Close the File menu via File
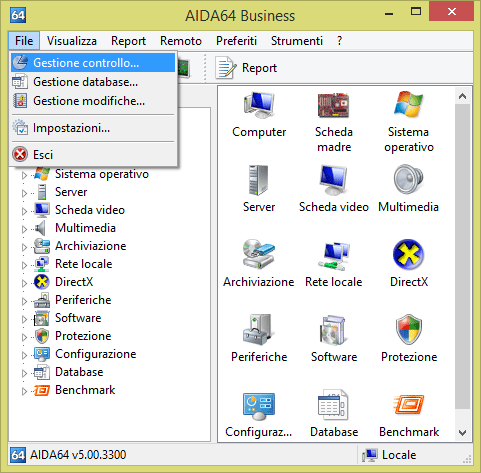Viewport: 481px width, 473px height. (24, 41)
